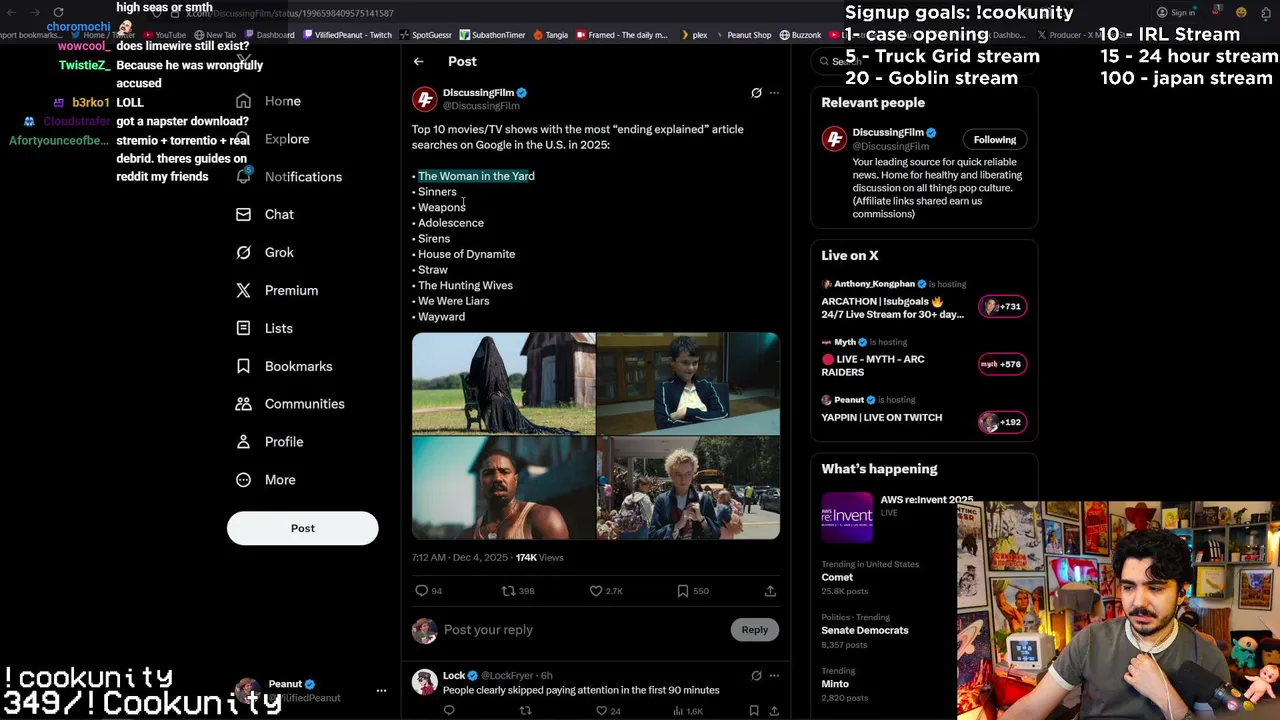The height and width of the screenshot is (720, 1280).
Task: Toggle Following button for DiscussingFilm
Action: tap(995, 140)
